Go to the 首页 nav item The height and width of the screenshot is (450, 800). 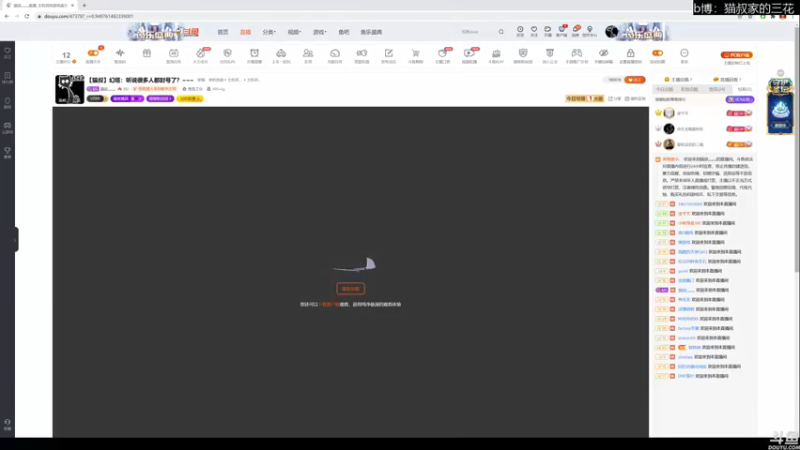click(223, 32)
